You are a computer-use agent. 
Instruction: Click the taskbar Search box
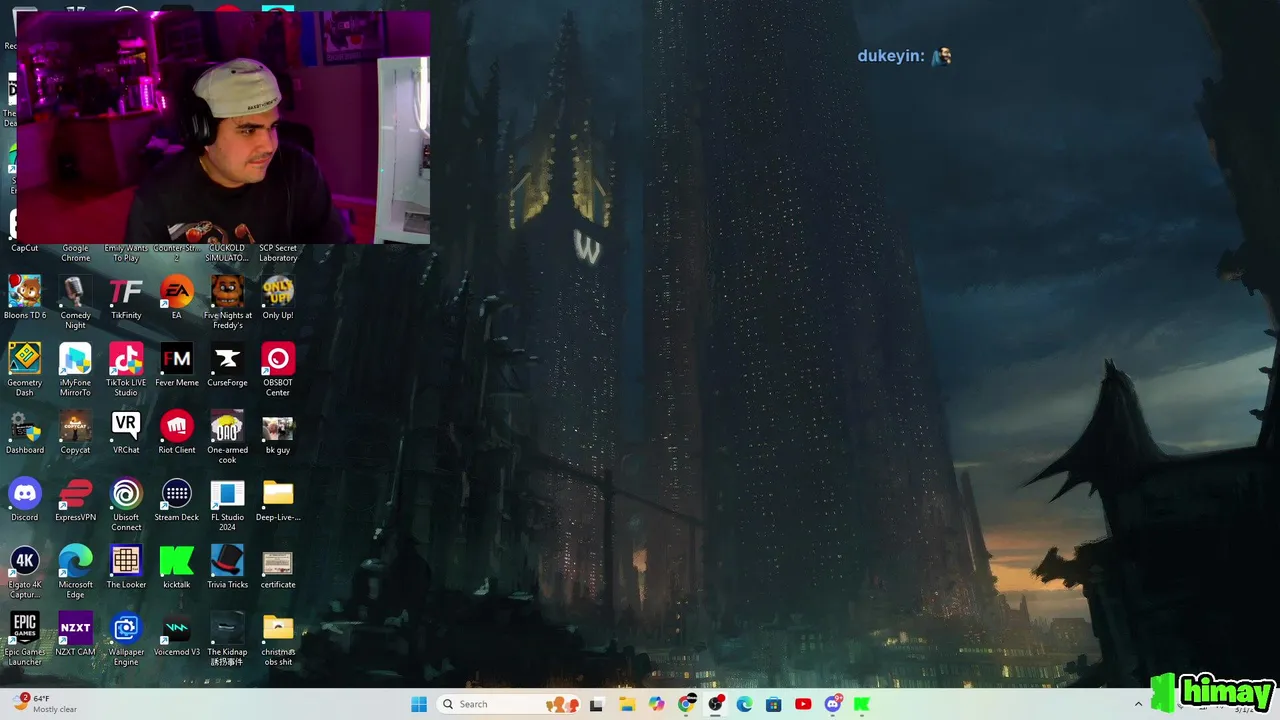[x=507, y=704]
